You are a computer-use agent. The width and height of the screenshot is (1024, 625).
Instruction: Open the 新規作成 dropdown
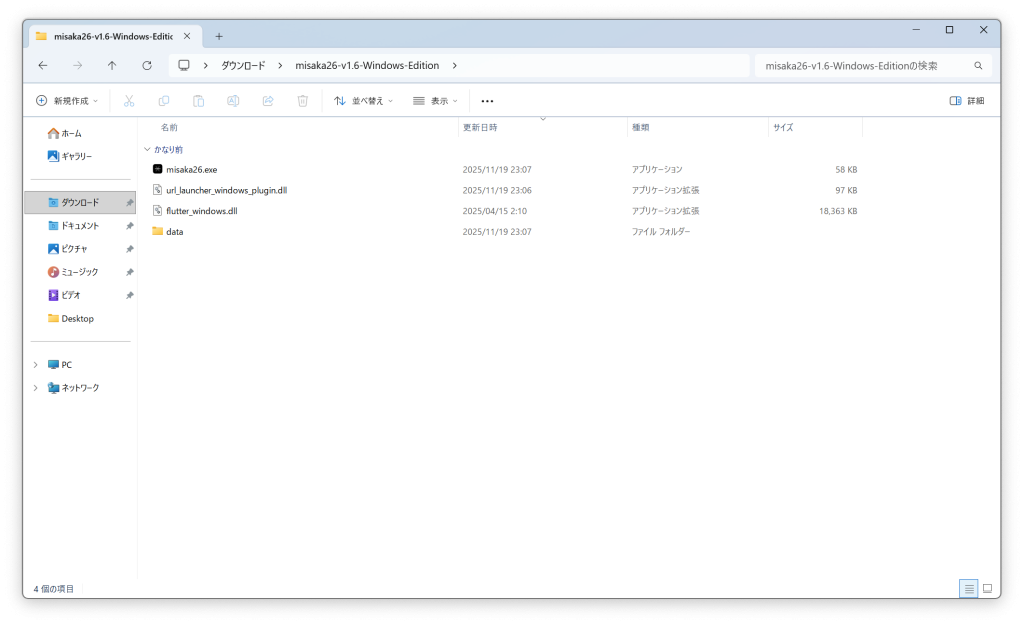[67, 101]
